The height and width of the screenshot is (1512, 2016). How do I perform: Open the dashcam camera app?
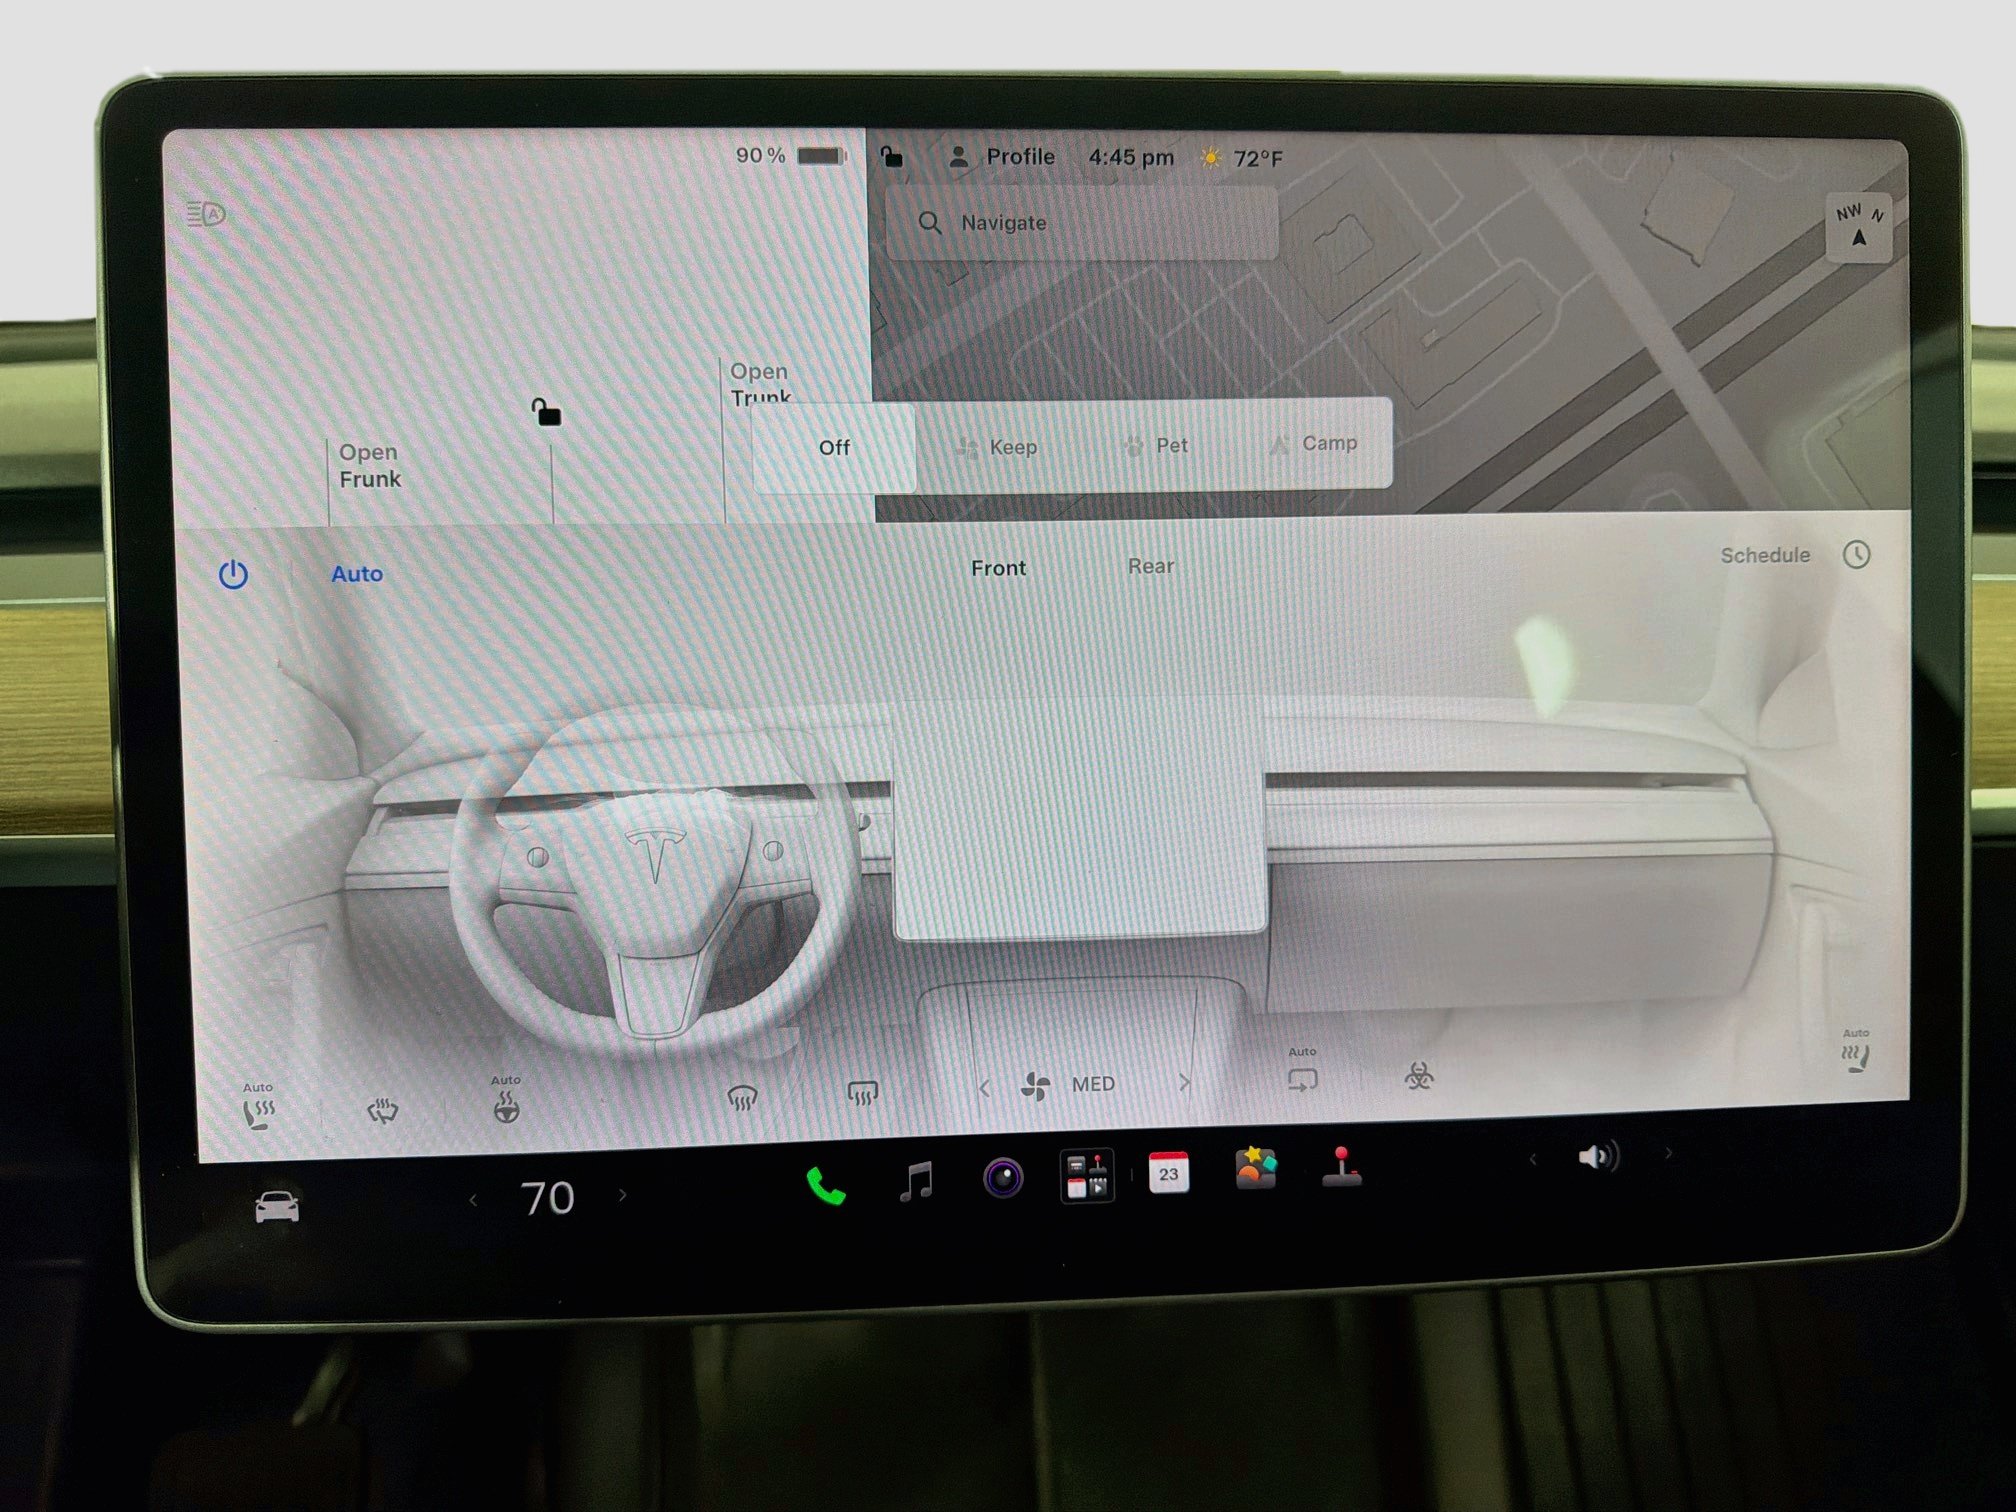1003,1177
